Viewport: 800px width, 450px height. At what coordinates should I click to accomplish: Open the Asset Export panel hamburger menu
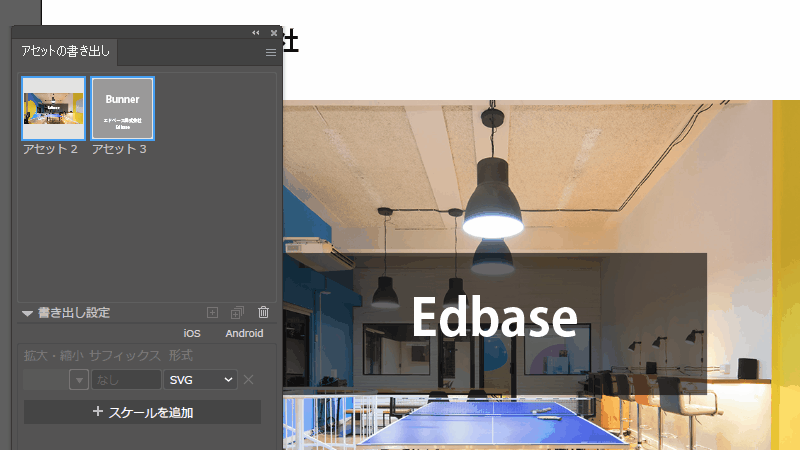[271, 53]
